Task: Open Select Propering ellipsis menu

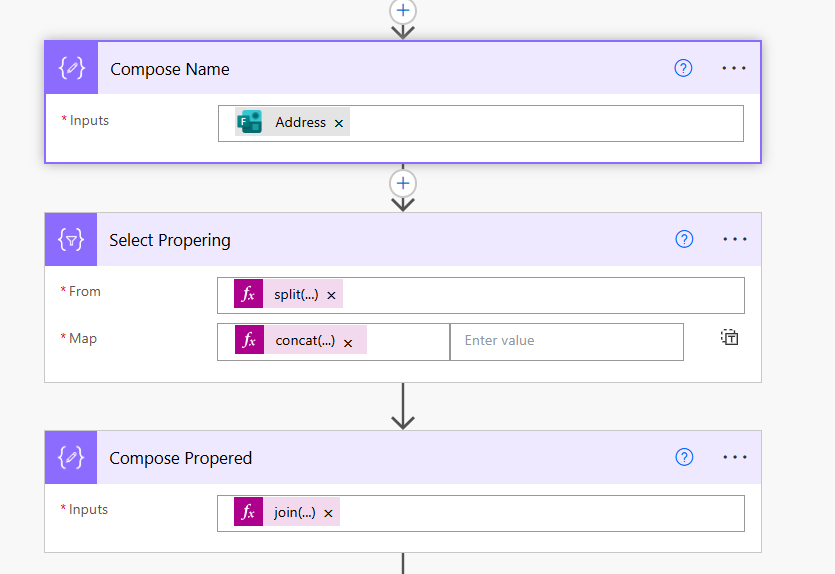Action: coord(735,239)
